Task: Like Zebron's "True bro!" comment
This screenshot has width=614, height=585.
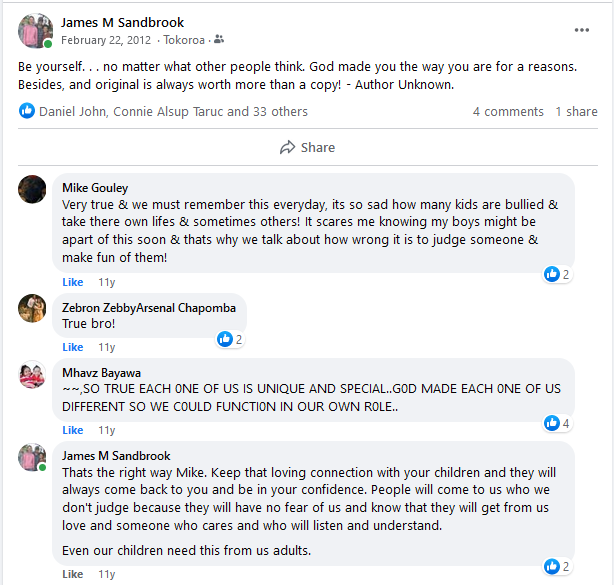Action: pos(73,347)
